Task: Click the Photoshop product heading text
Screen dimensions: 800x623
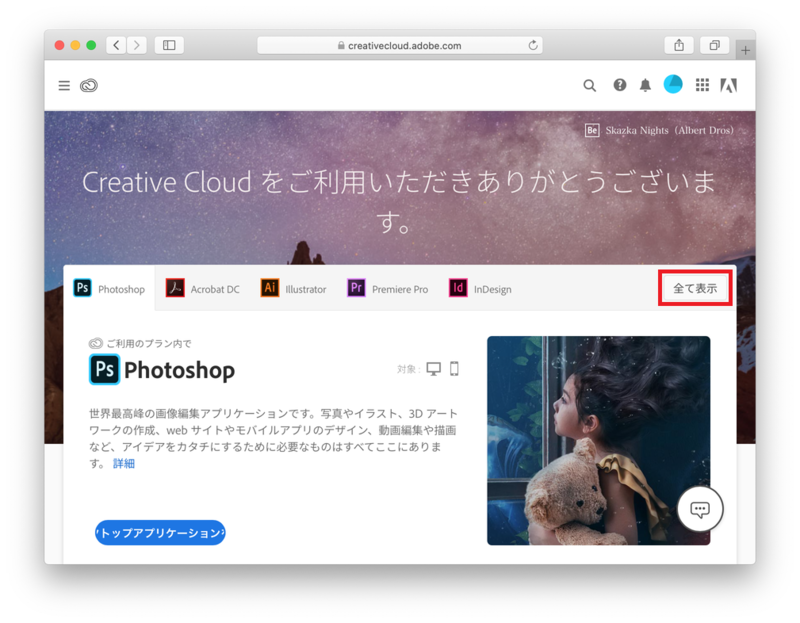Action: pyautogui.click(x=180, y=370)
